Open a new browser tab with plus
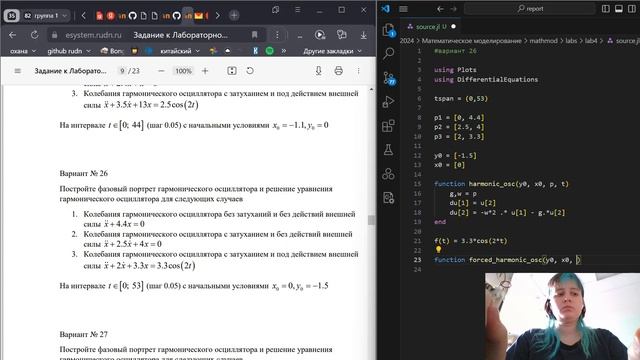 234,16
